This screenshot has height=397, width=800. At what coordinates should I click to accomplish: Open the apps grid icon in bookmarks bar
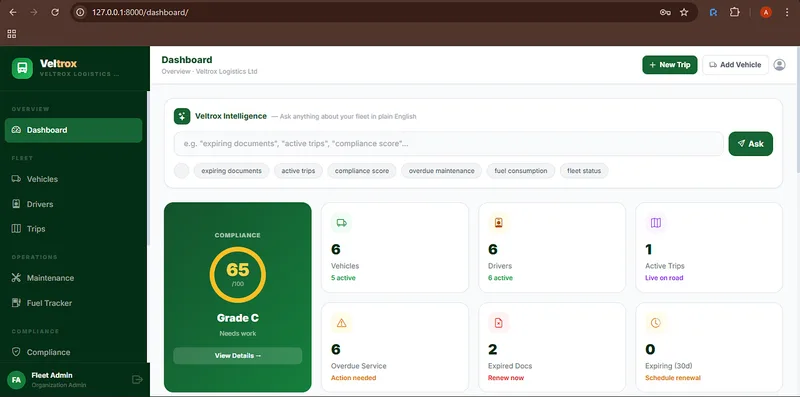pyautogui.click(x=12, y=34)
